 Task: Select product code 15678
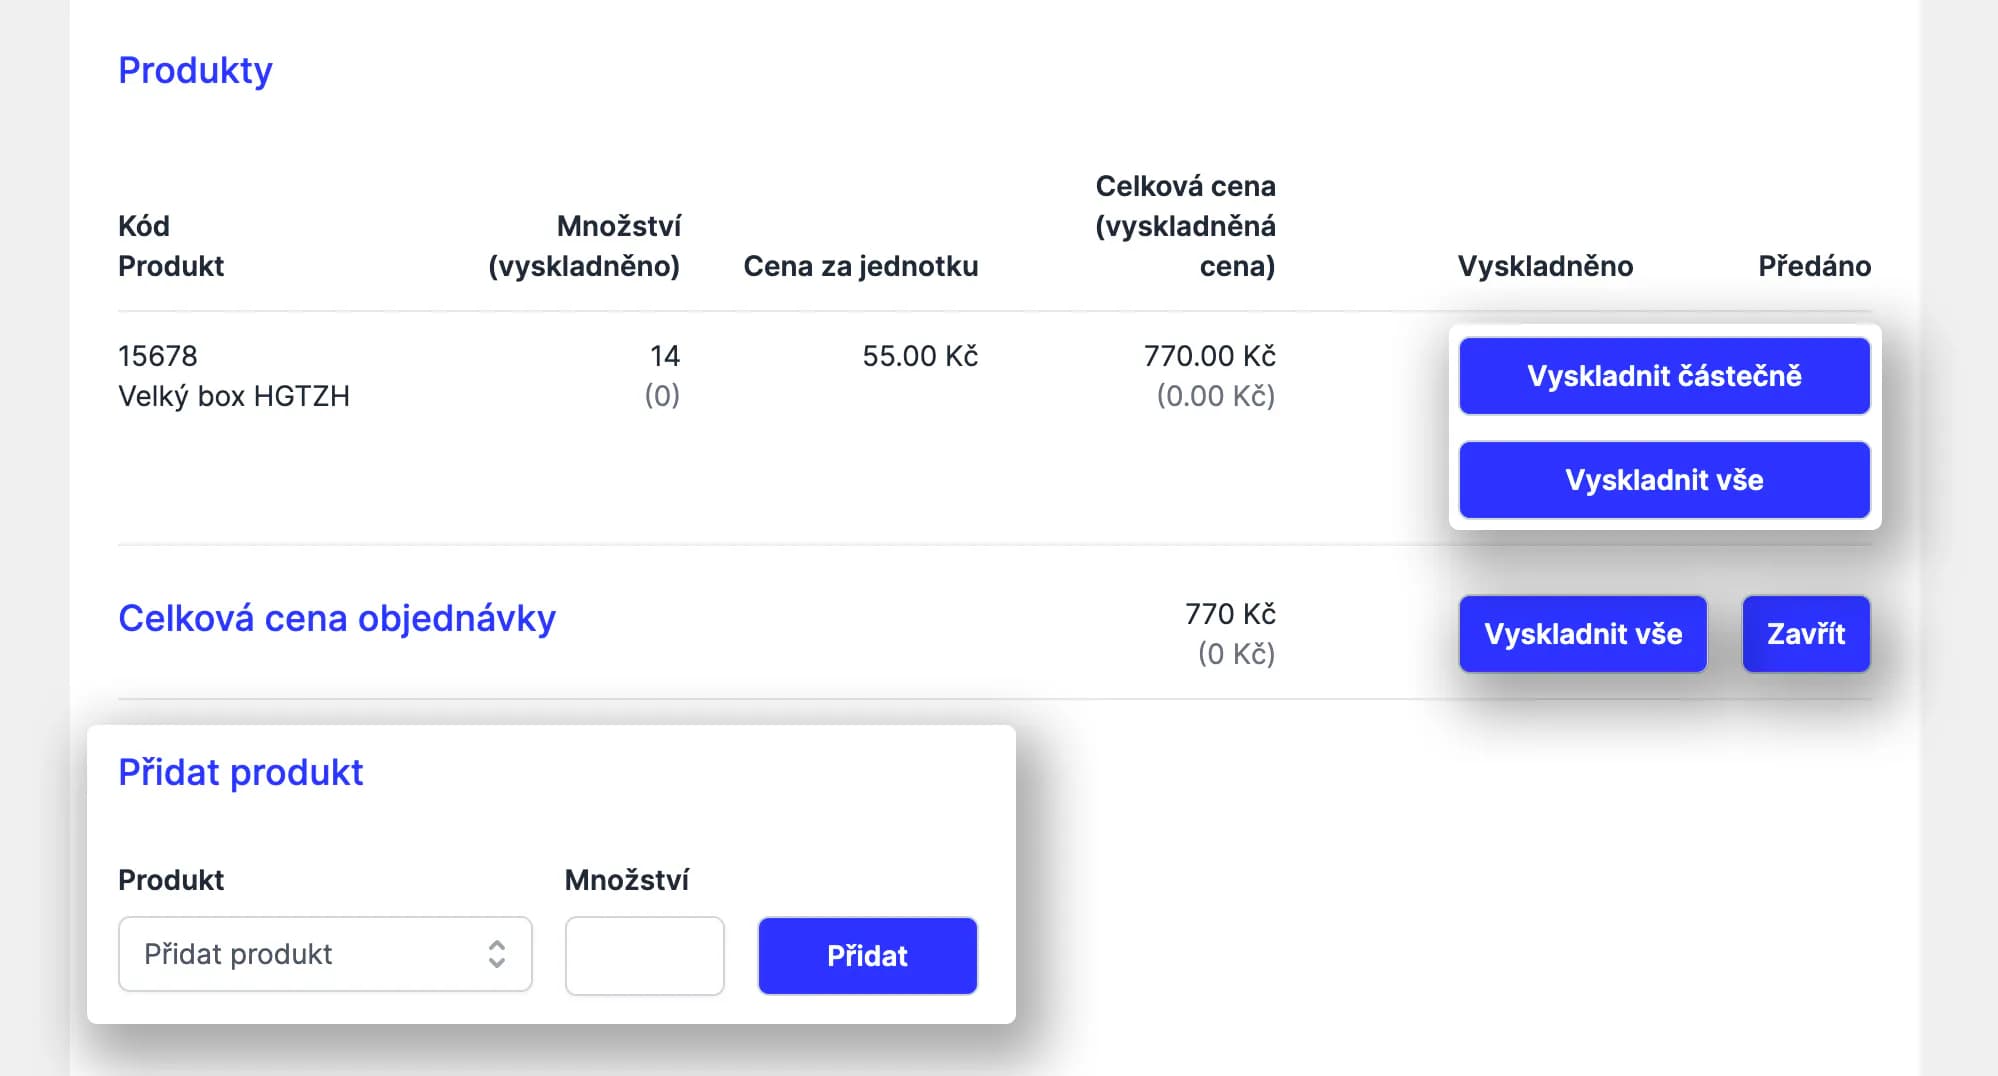158,356
